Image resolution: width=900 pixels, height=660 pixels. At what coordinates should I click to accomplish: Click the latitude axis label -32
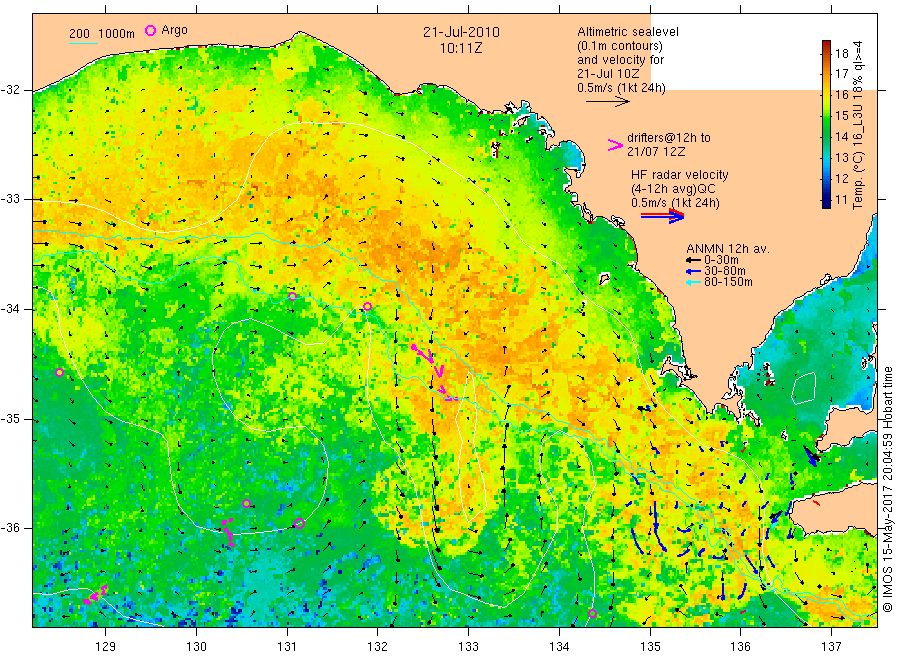click(x=10, y=90)
